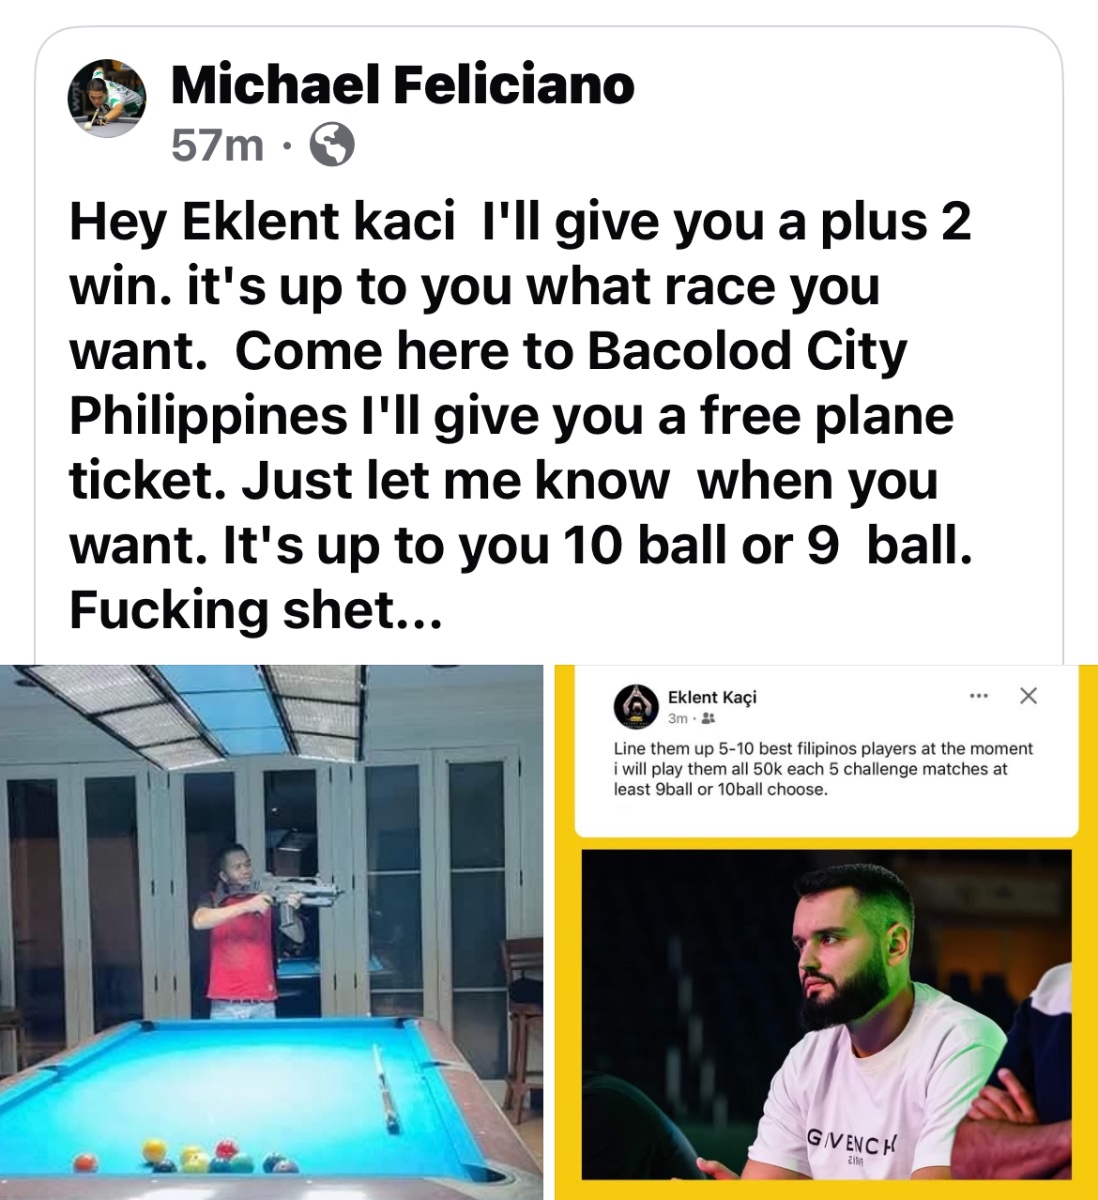Click the words 'Bacolod City' in the post

pos(748,351)
